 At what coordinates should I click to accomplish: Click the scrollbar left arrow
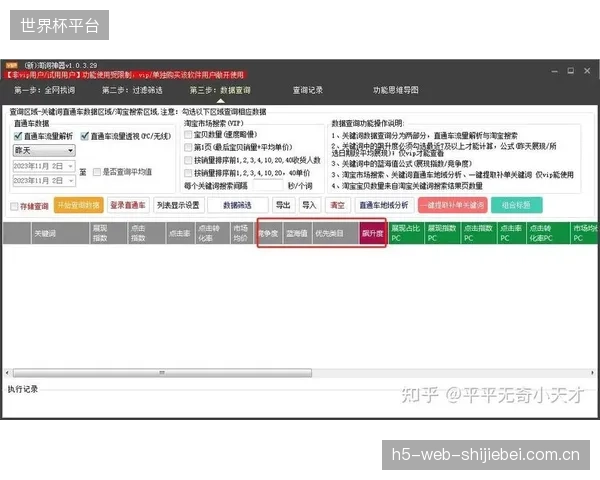(7, 372)
